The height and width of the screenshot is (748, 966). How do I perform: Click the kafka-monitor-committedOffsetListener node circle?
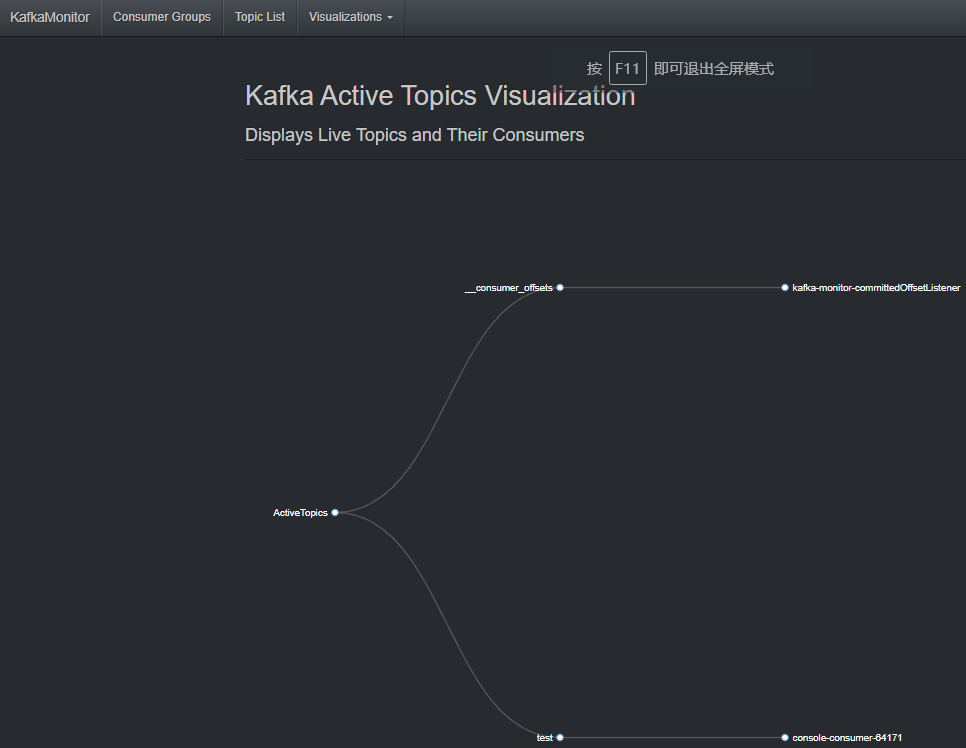785,288
